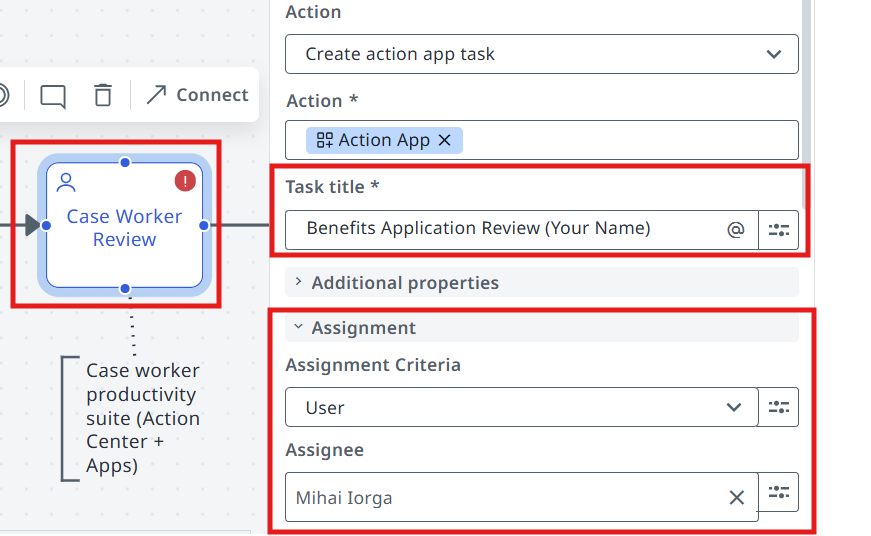Click the right connection handle of the task node
The image size is (871, 536).
click(x=204, y=225)
